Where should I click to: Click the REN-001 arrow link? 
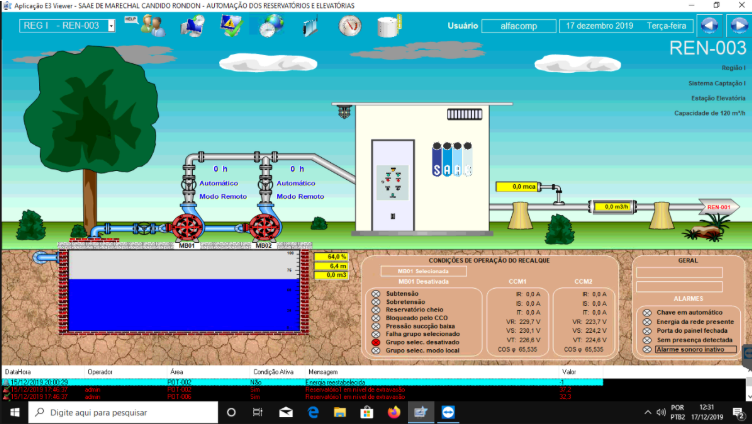point(719,207)
